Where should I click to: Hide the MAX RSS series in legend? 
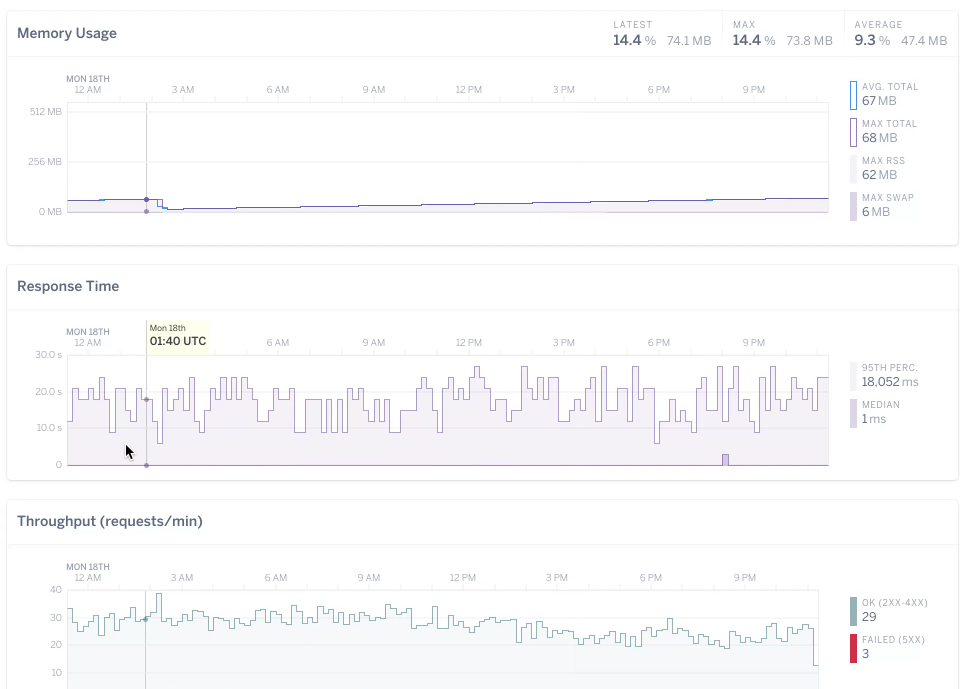click(x=853, y=169)
